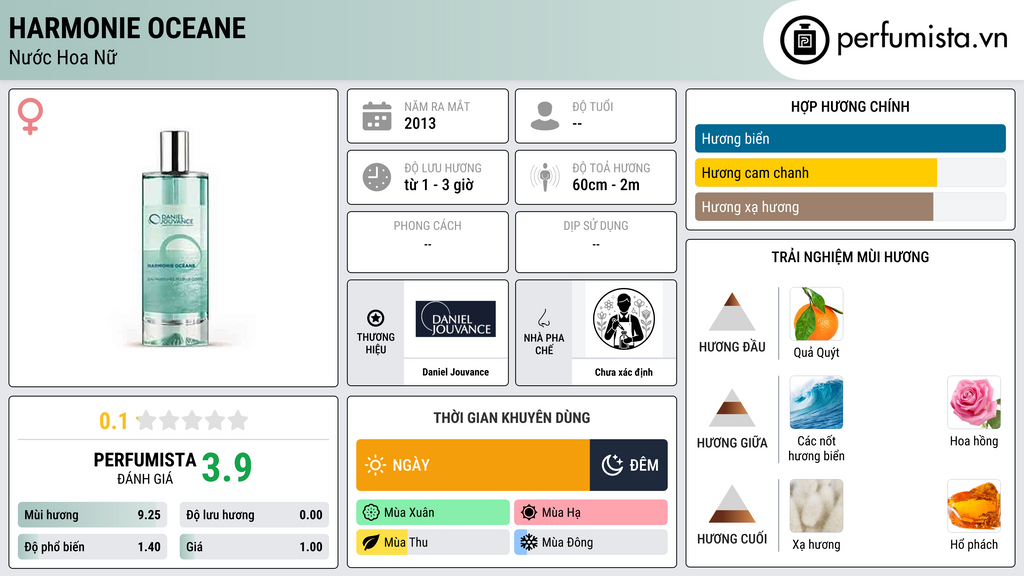Click the fifth rating star
Screen dimensions: 1024x576
coord(238,420)
